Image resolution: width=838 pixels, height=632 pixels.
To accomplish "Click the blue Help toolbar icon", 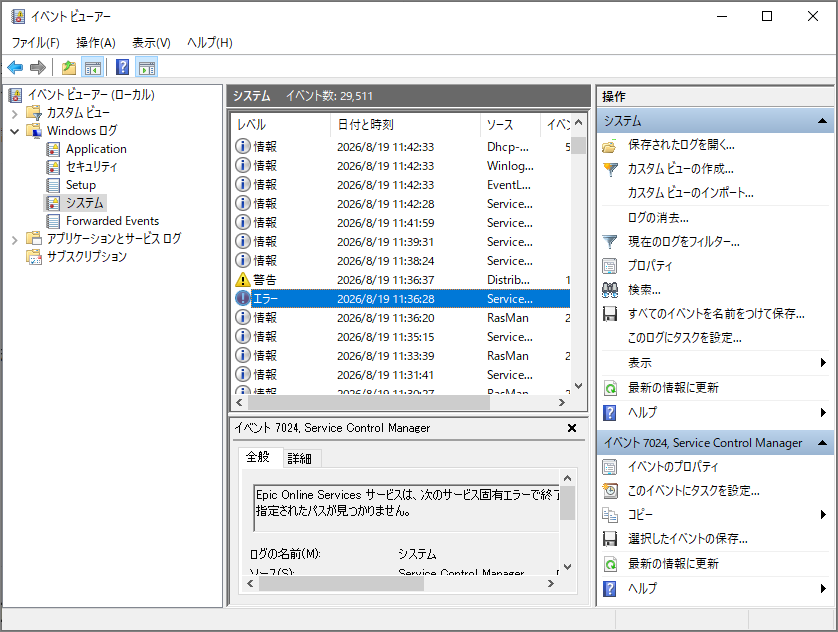I will pyautogui.click(x=122, y=67).
